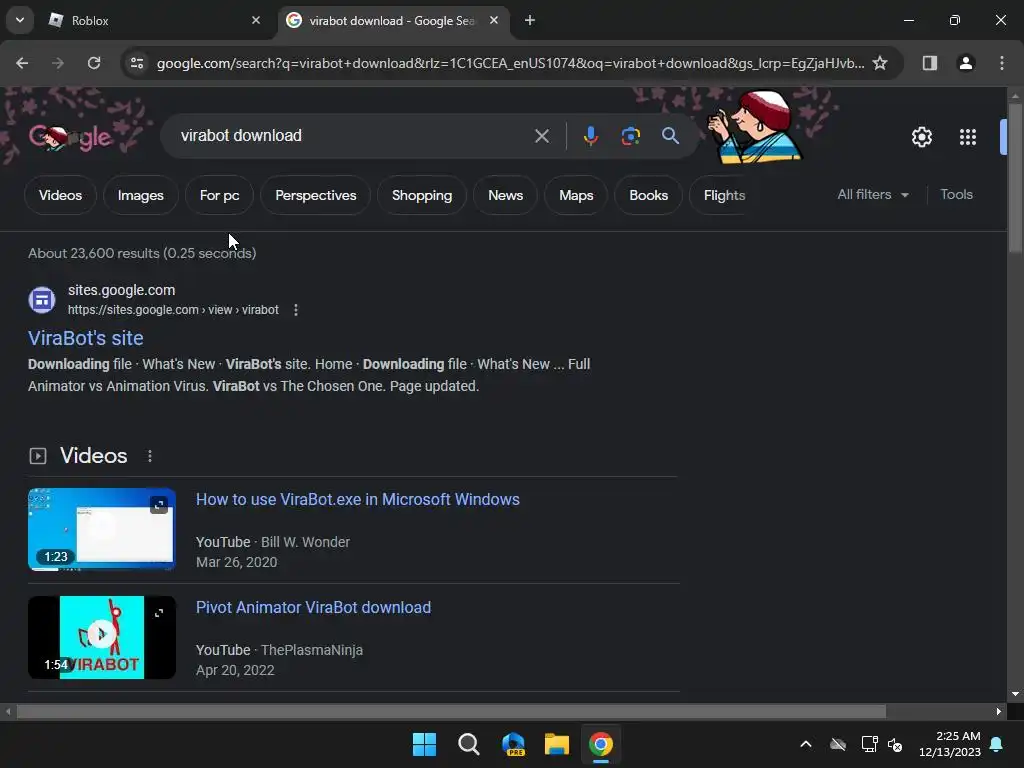Open more options for sites.google.com result
Viewport: 1024px width, 768px height.
(296, 310)
